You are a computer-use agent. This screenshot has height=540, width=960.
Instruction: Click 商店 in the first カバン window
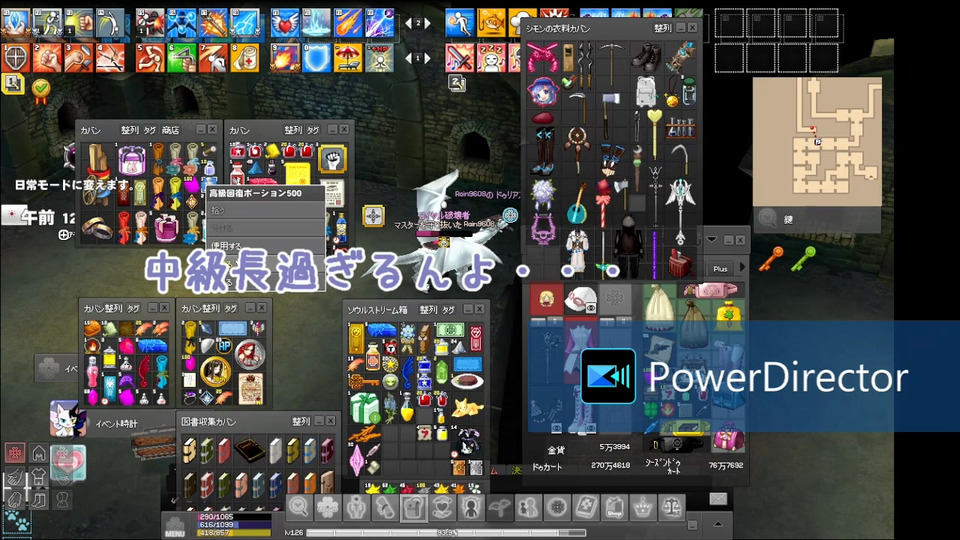170,130
